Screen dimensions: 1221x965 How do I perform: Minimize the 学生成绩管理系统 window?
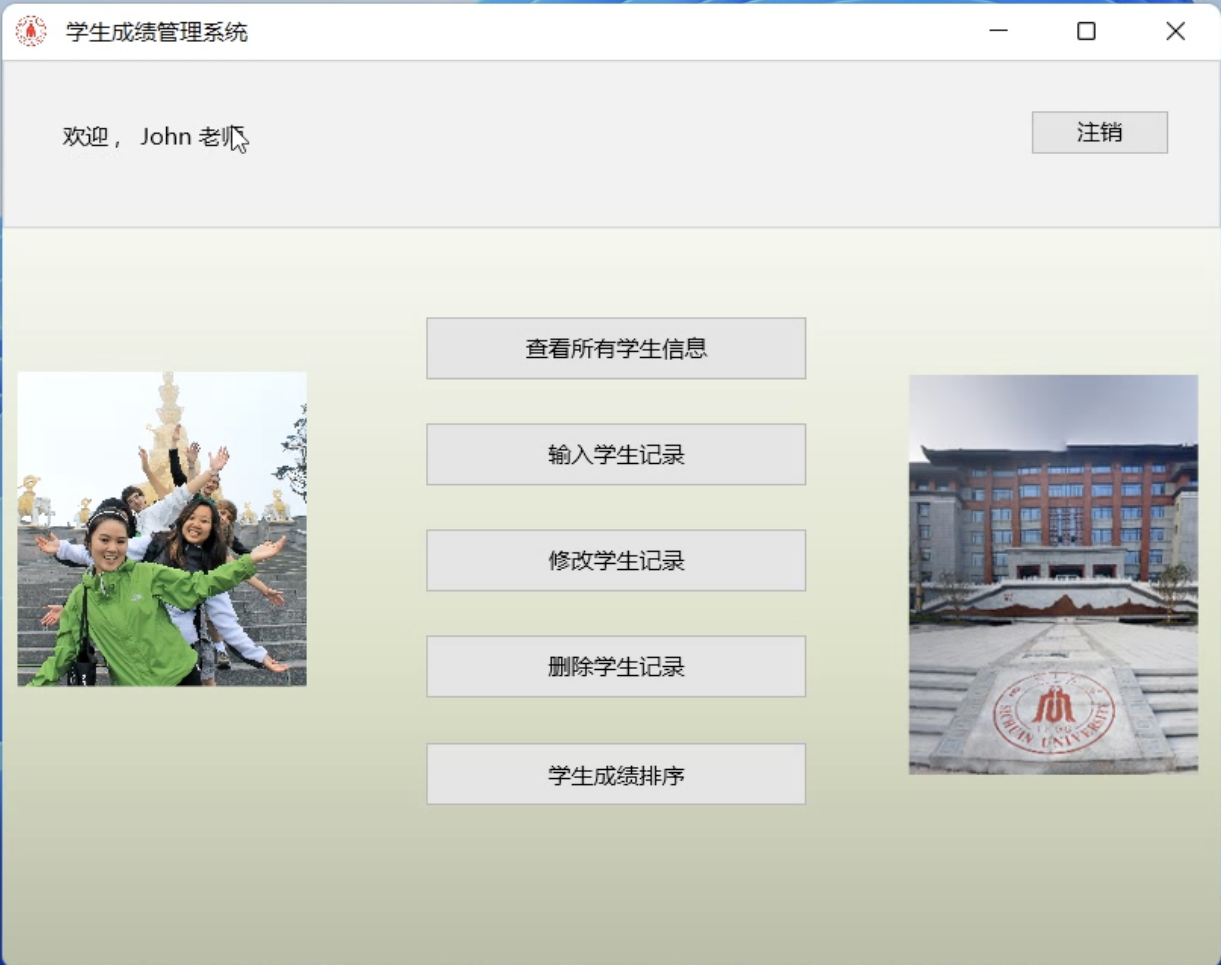point(998,31)
